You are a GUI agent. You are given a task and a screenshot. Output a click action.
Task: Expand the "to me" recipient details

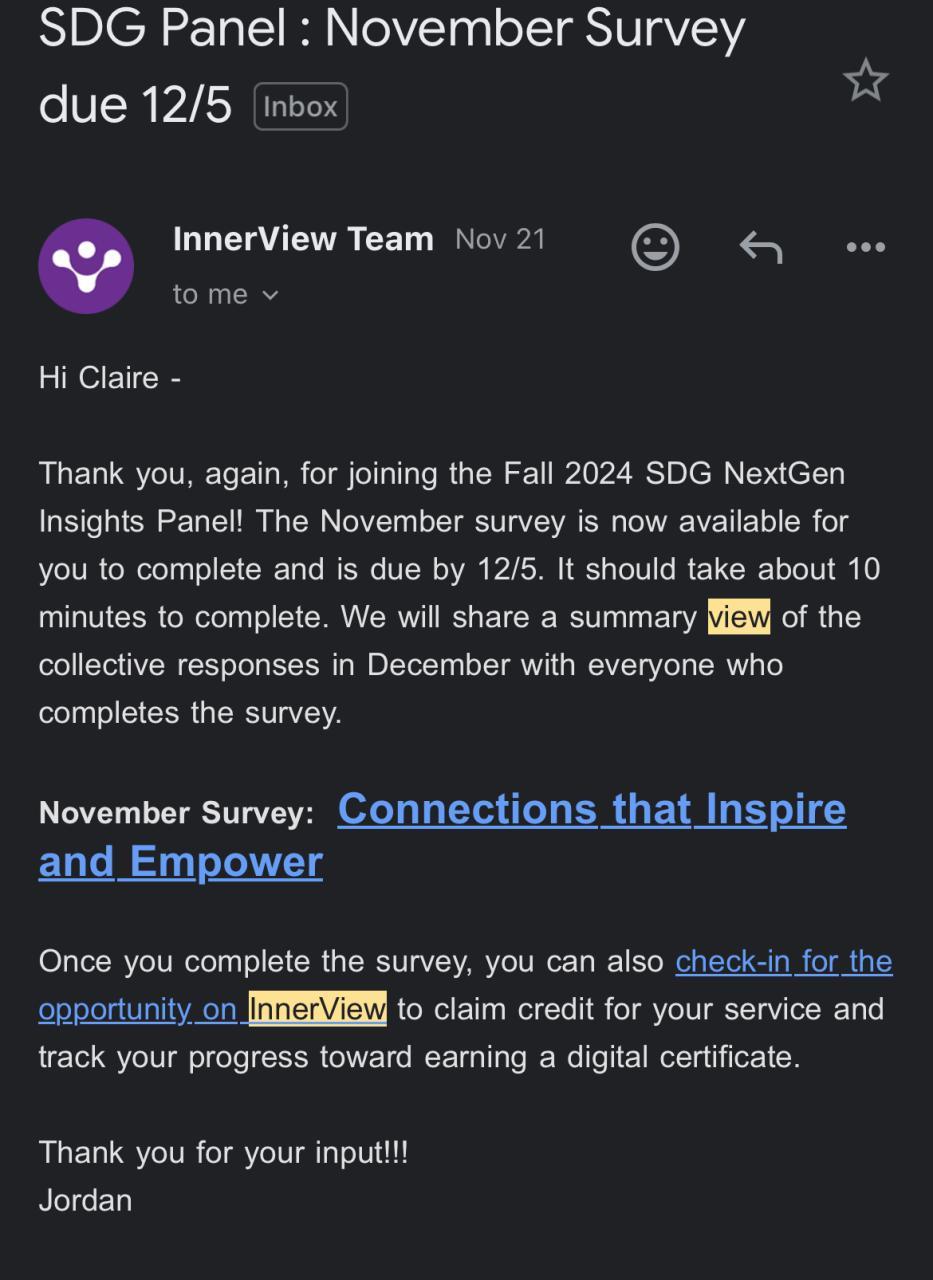226,294
